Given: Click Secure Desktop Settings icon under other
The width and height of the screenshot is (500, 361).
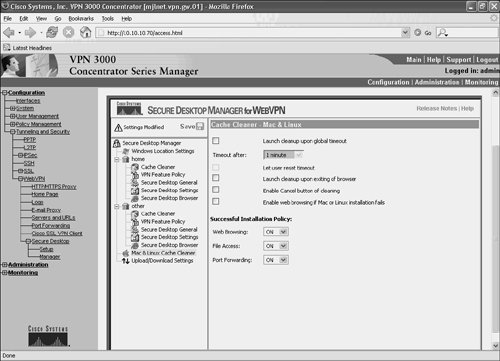Looking at the screenshot, I should pos(135,237).
